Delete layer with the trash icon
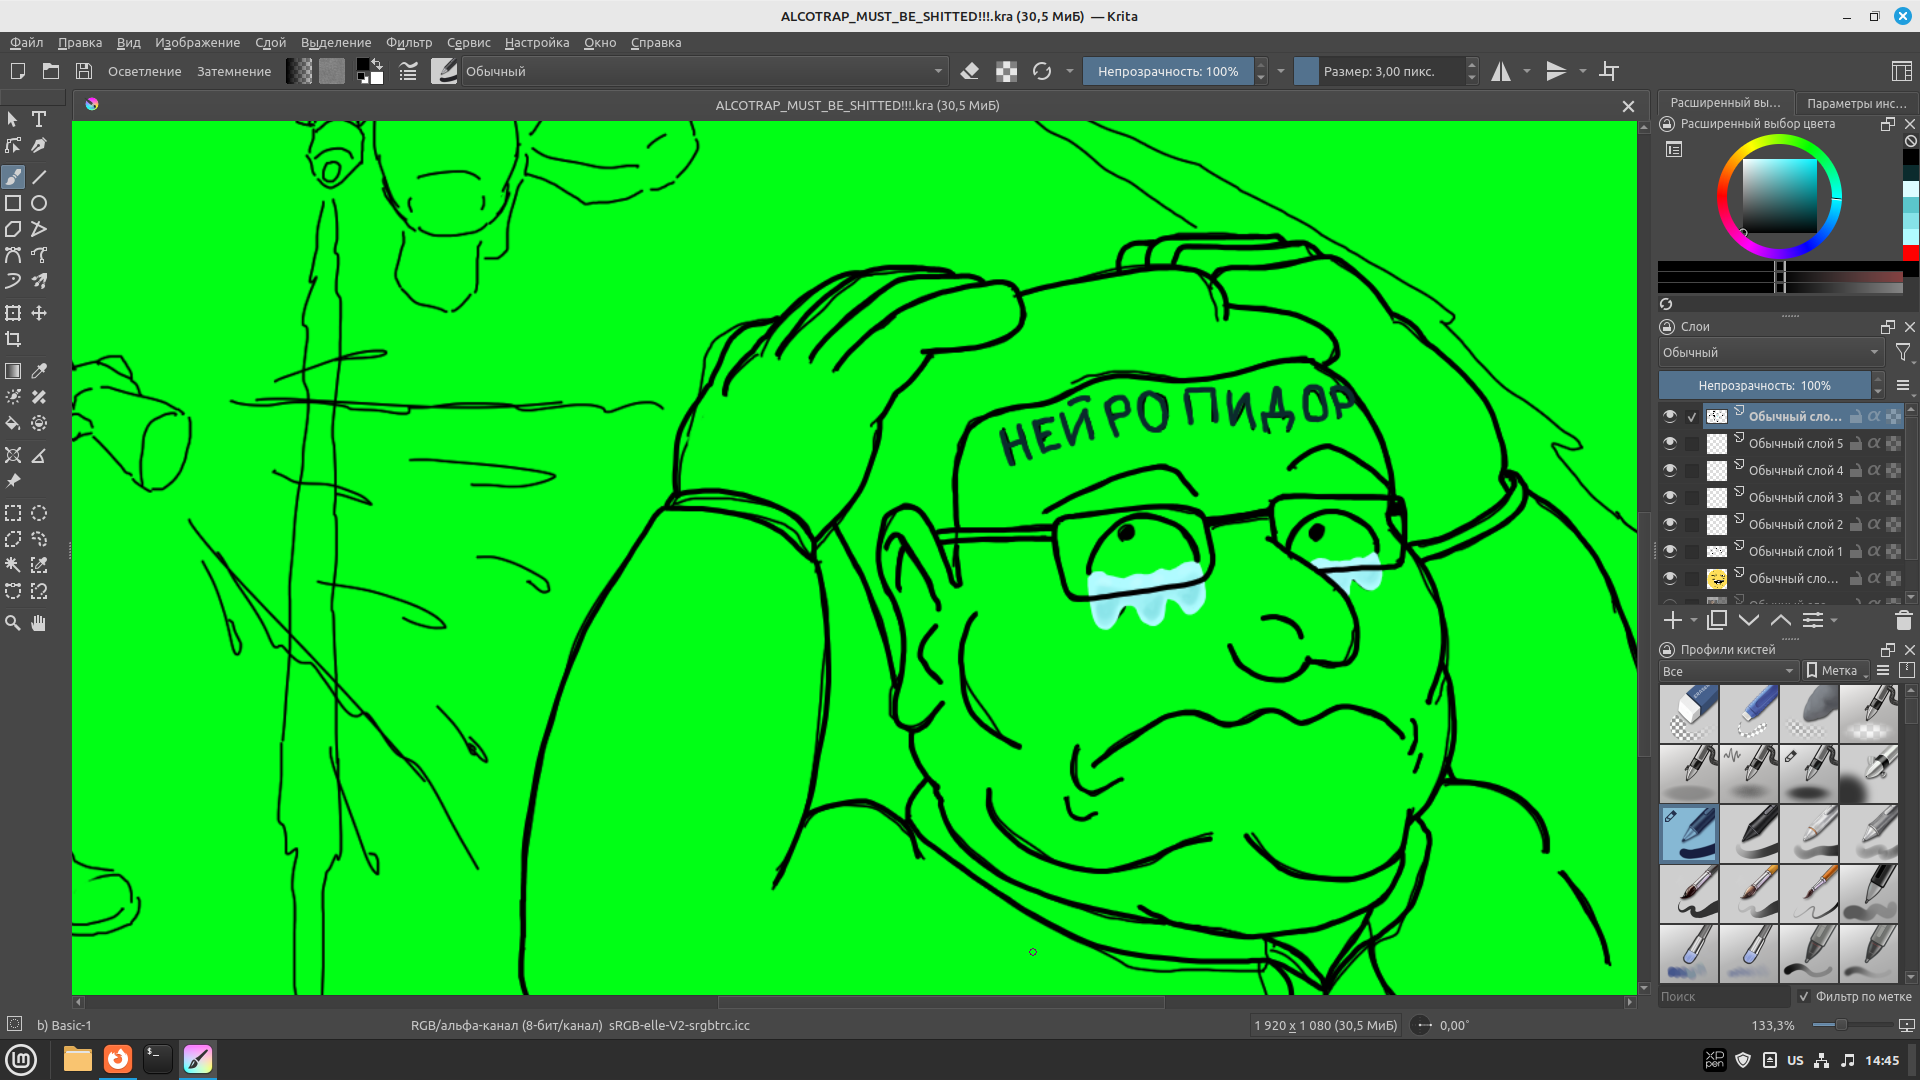Screen dimensions: 1920x1080 [1903, 621]
